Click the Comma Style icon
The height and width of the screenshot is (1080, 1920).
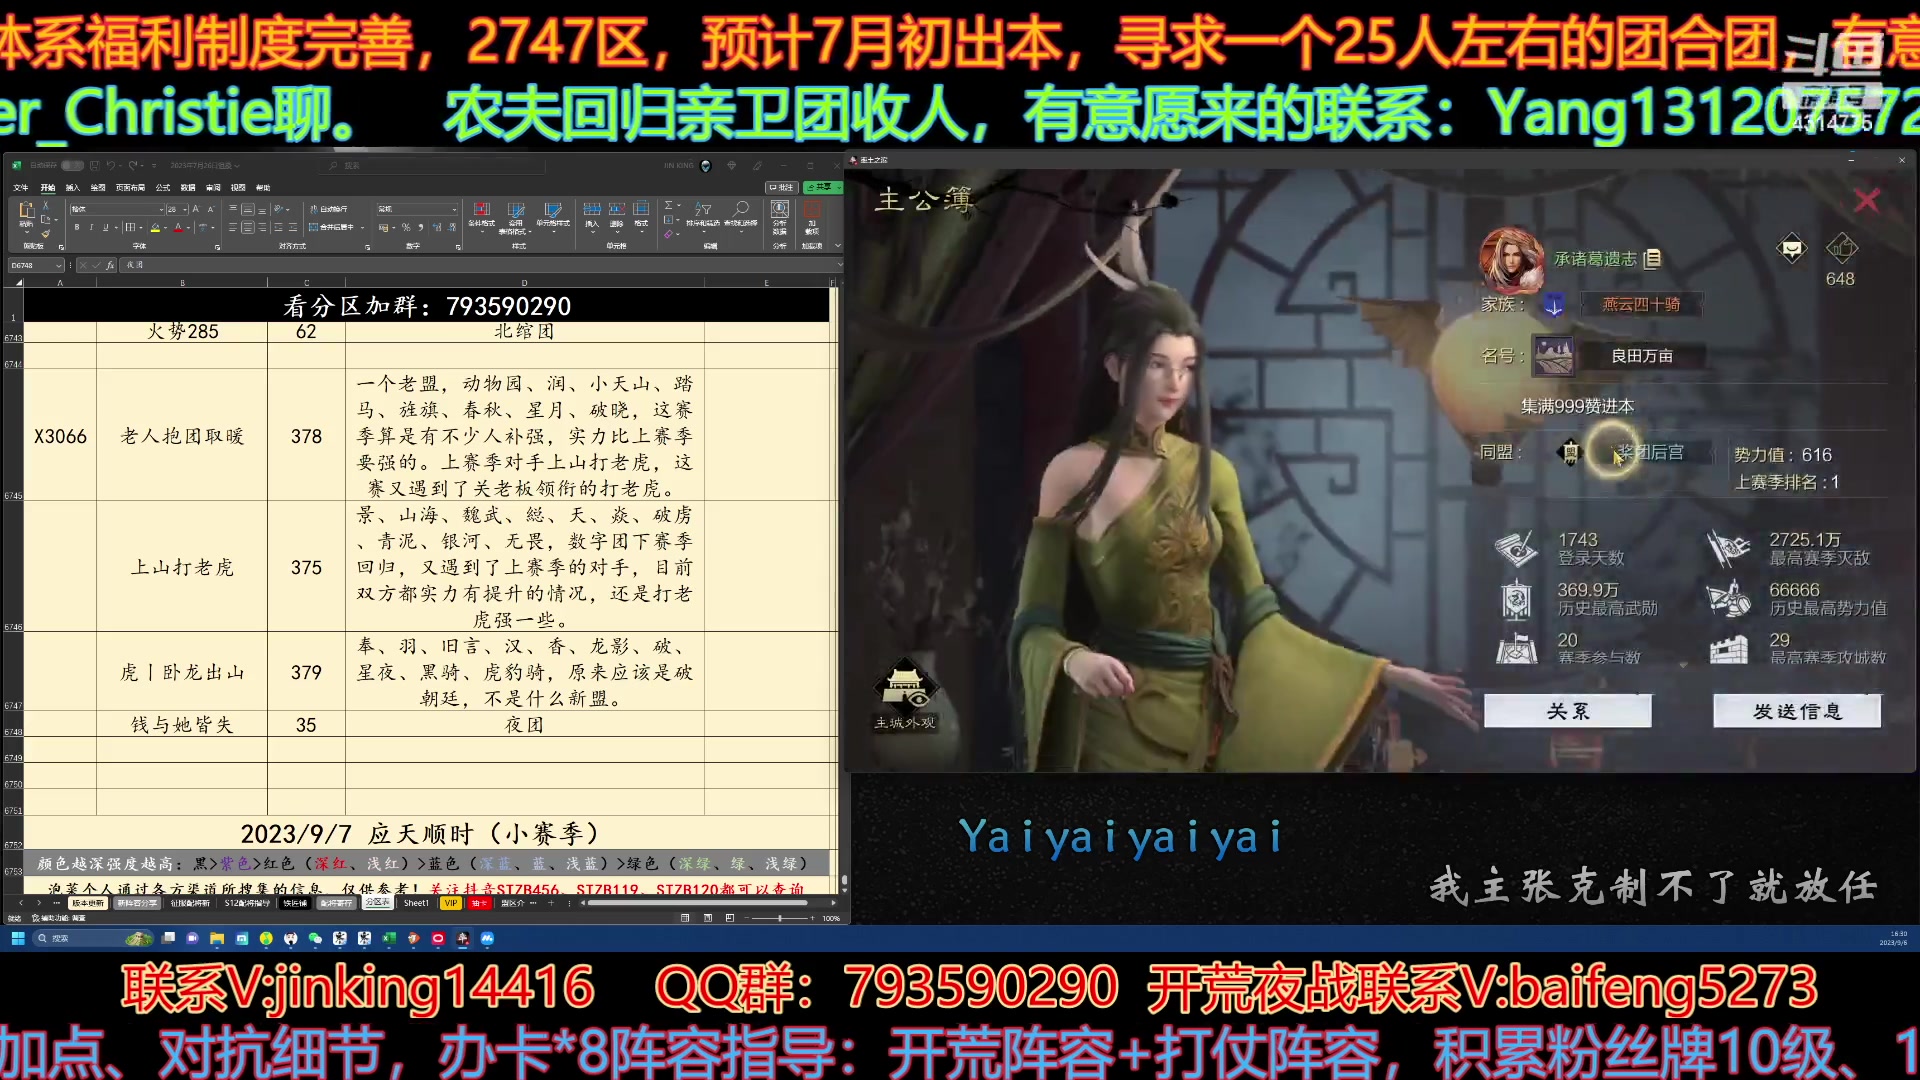click(x=421, y=227)
